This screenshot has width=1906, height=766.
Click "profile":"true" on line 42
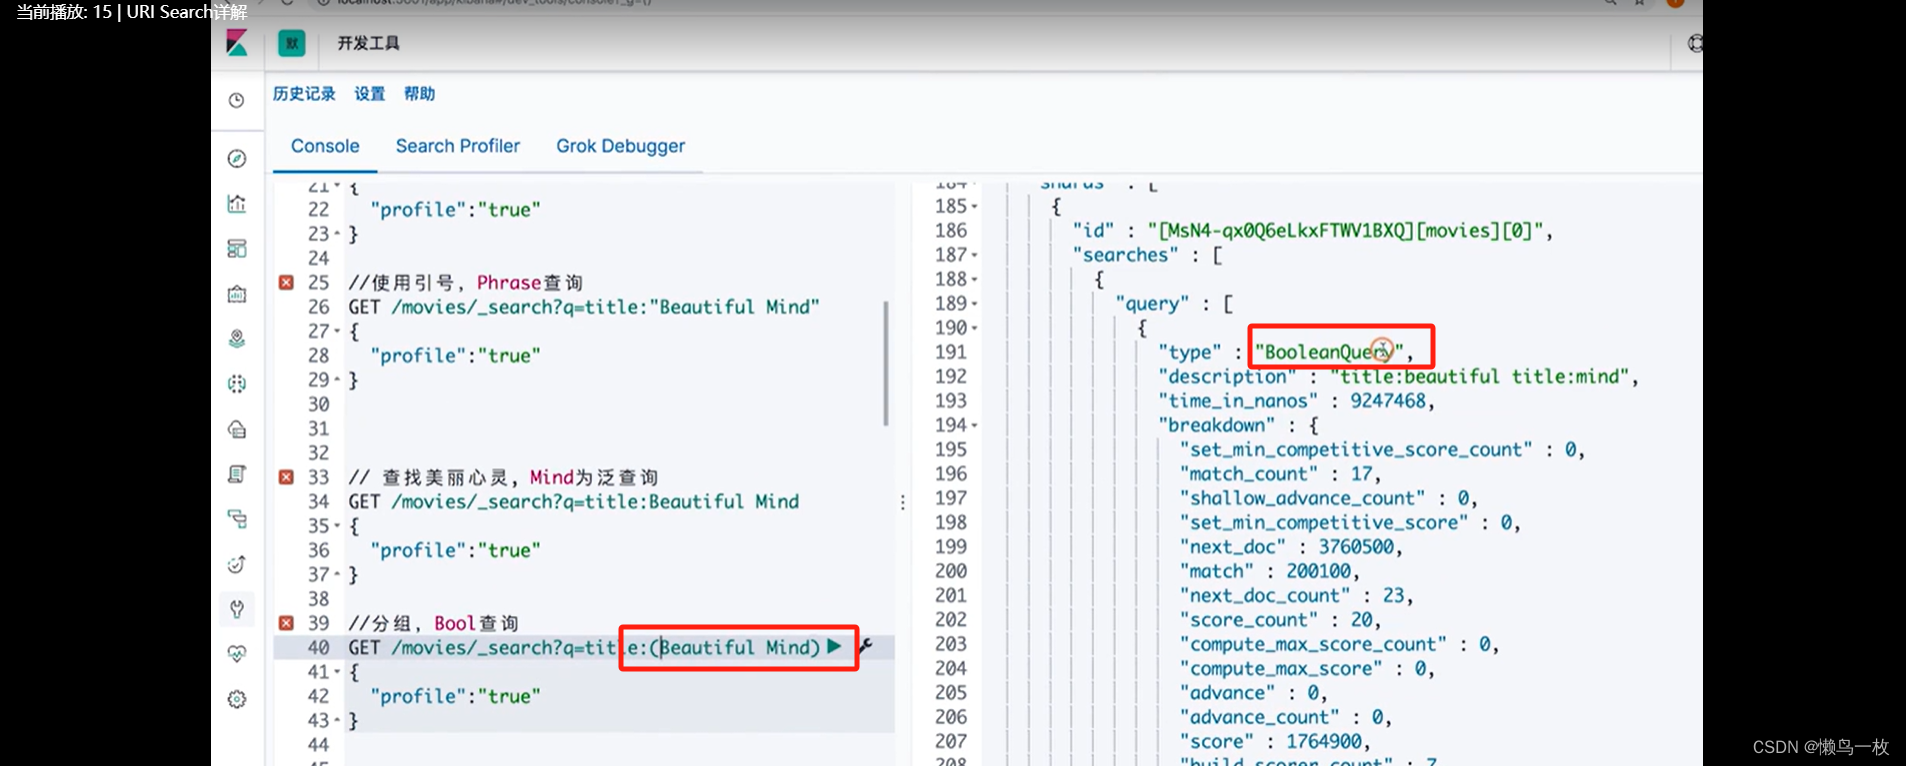(455, 697)
